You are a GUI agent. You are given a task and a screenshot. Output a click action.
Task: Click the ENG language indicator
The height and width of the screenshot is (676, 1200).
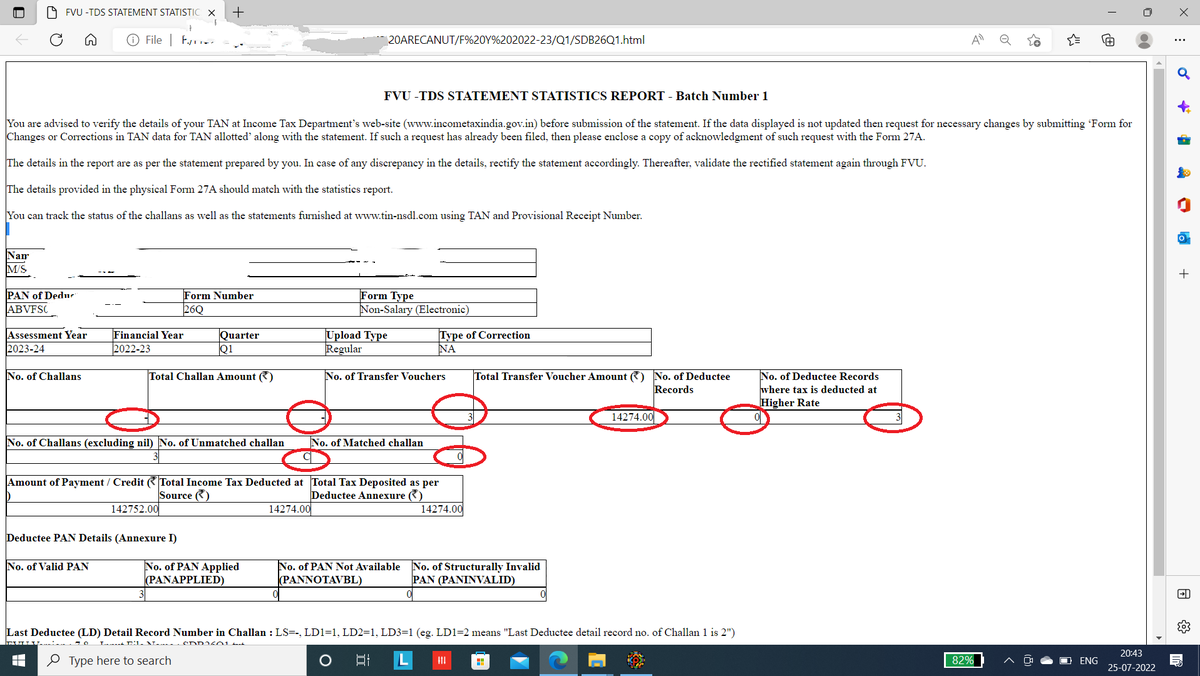click(1089, 661)
